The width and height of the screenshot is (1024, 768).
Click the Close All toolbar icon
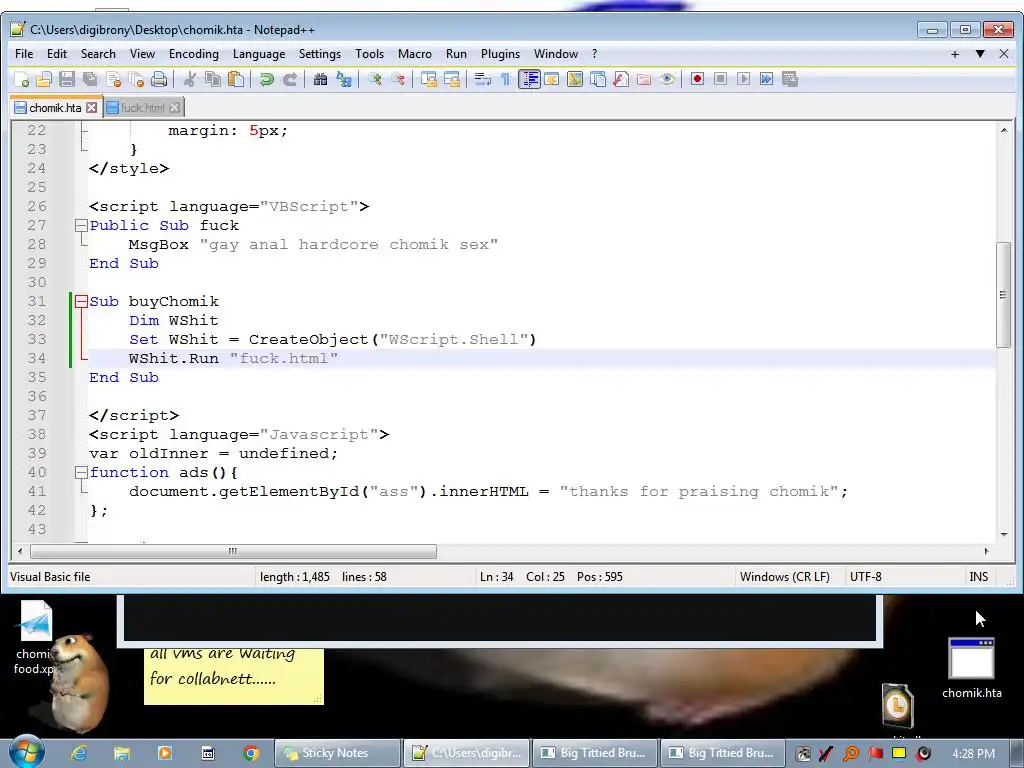click(x=136, y=80)
